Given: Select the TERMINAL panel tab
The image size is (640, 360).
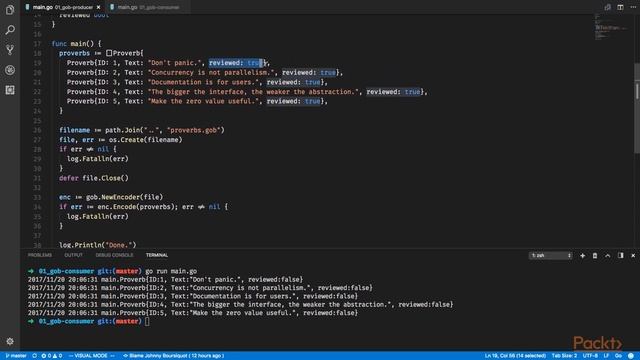Looking at the screenshot, I should coord(157,255).
